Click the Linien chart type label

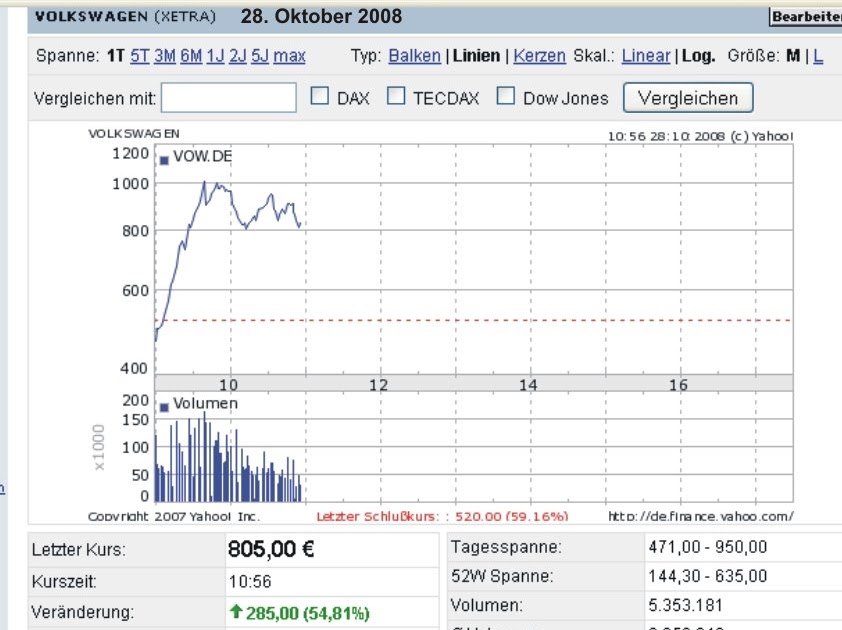click(476, 55)
